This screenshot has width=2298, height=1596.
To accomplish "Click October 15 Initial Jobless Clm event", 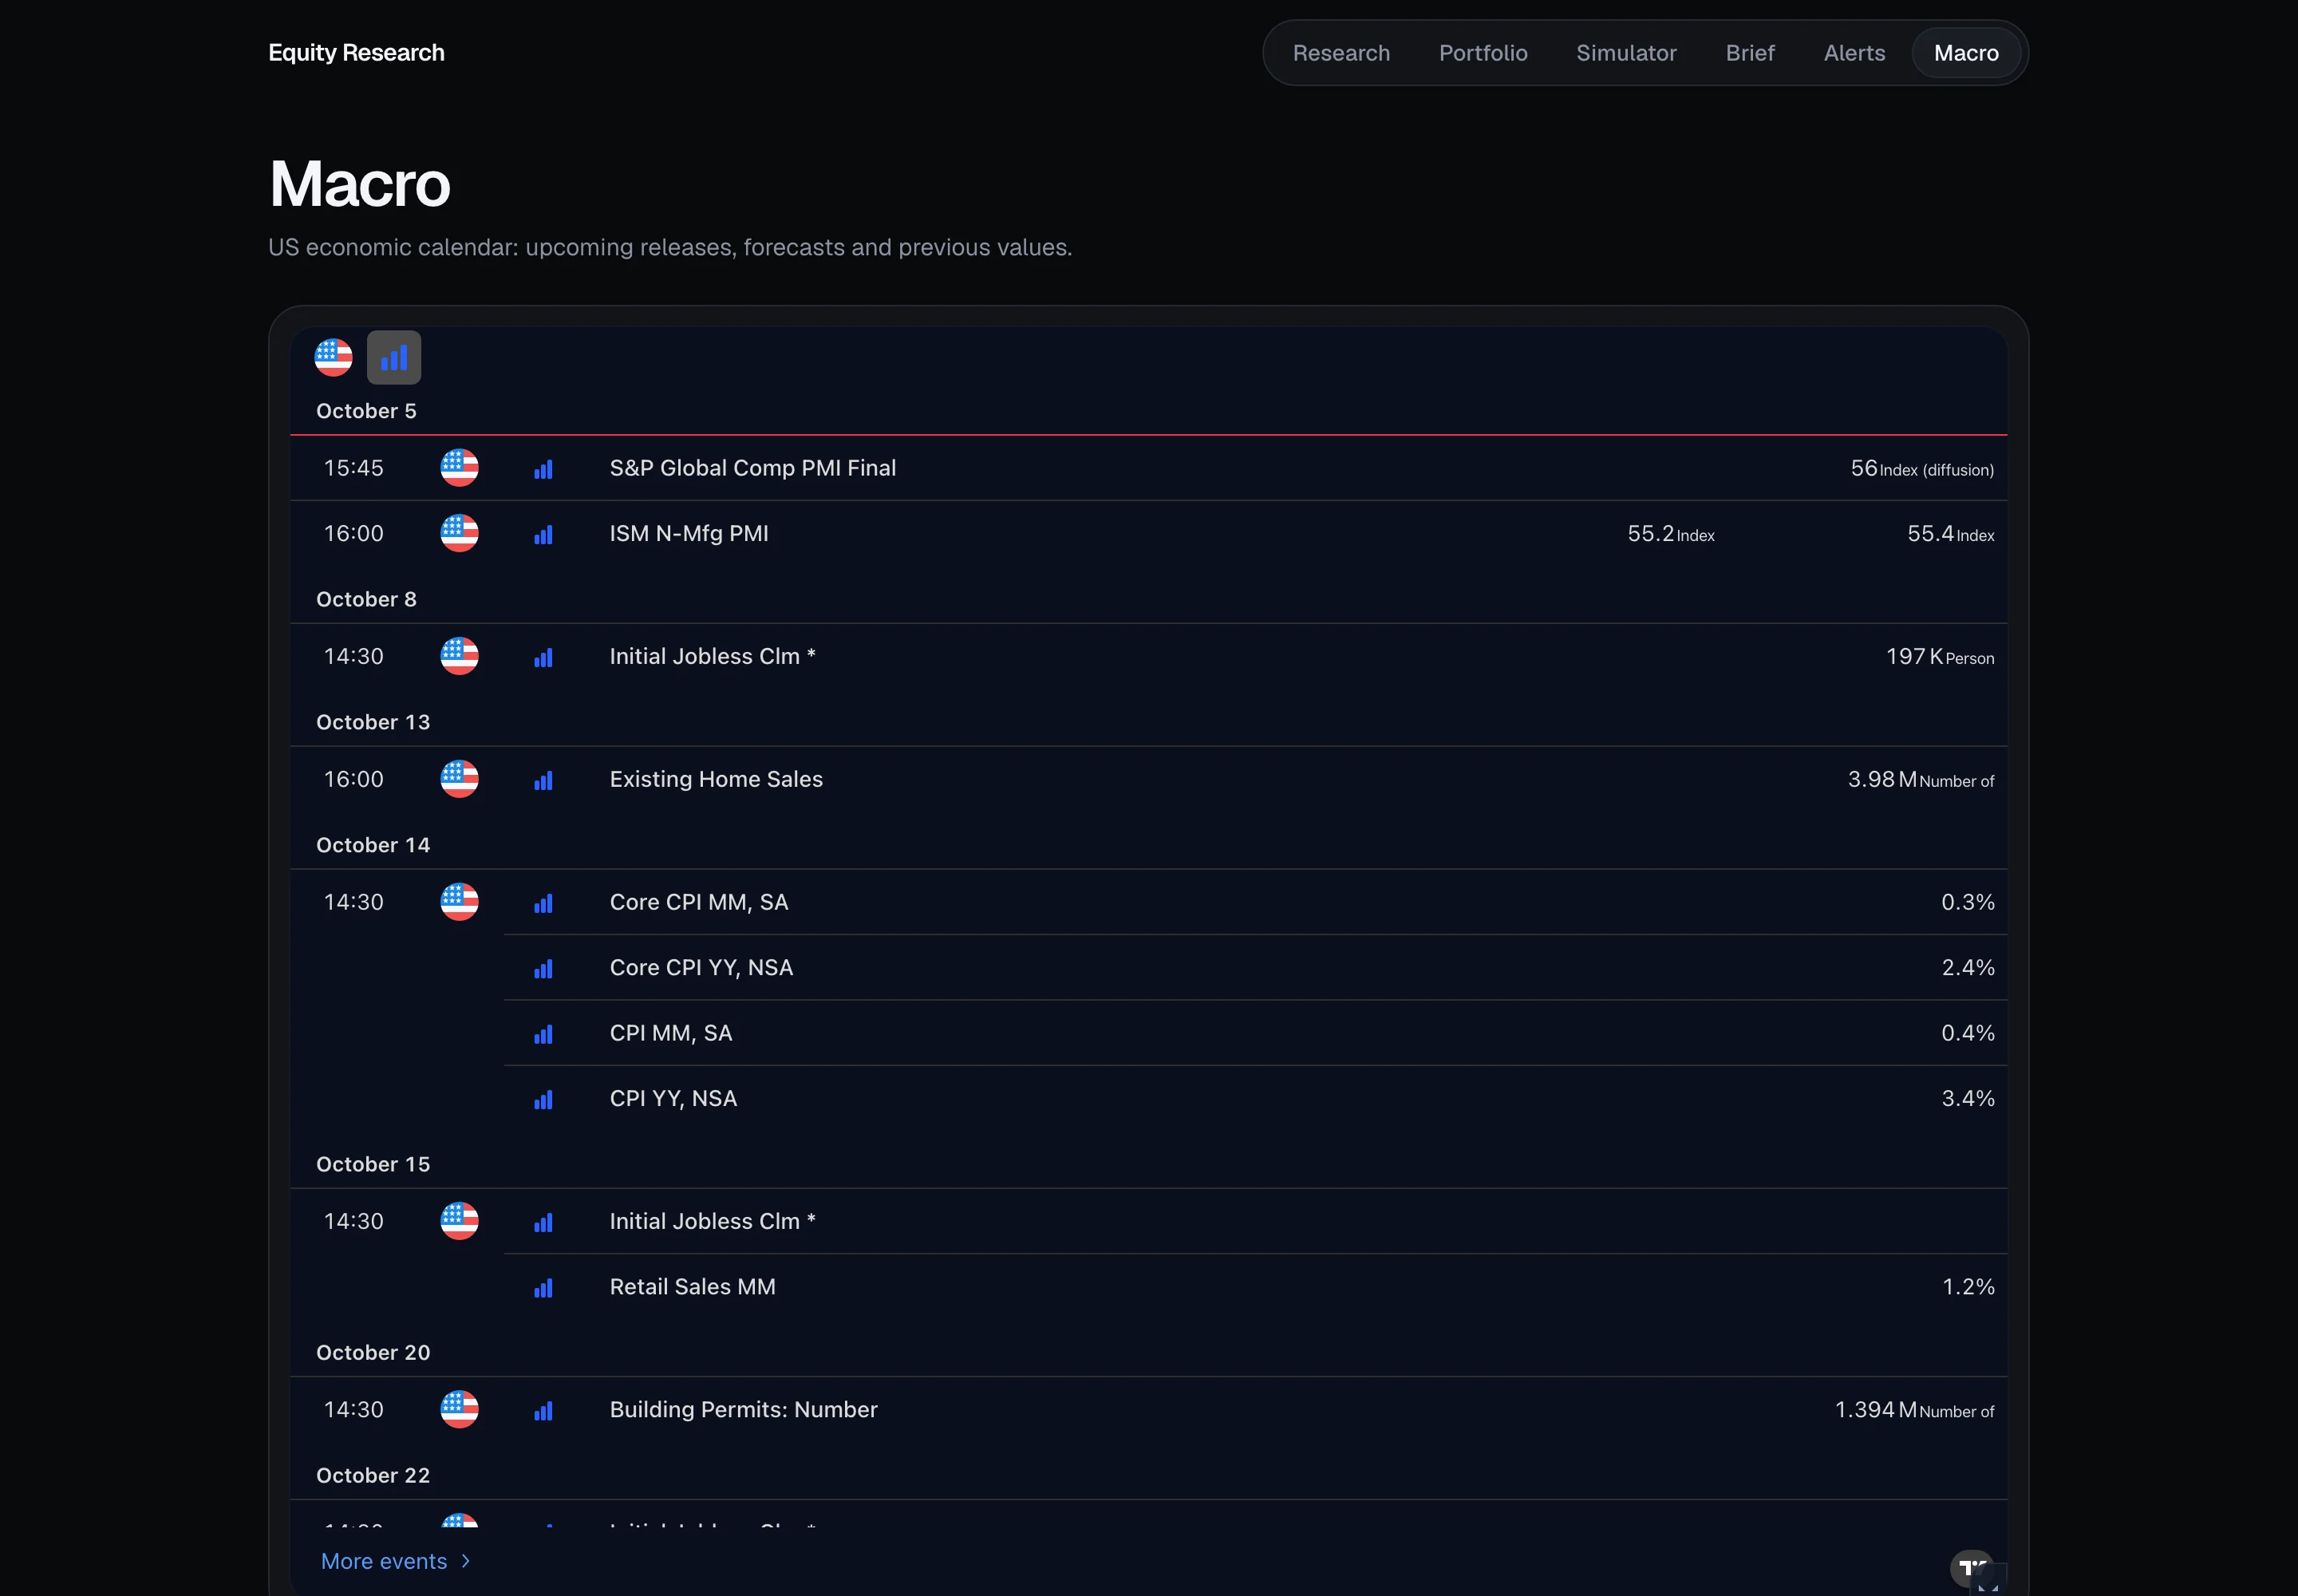I will 712,1221.
